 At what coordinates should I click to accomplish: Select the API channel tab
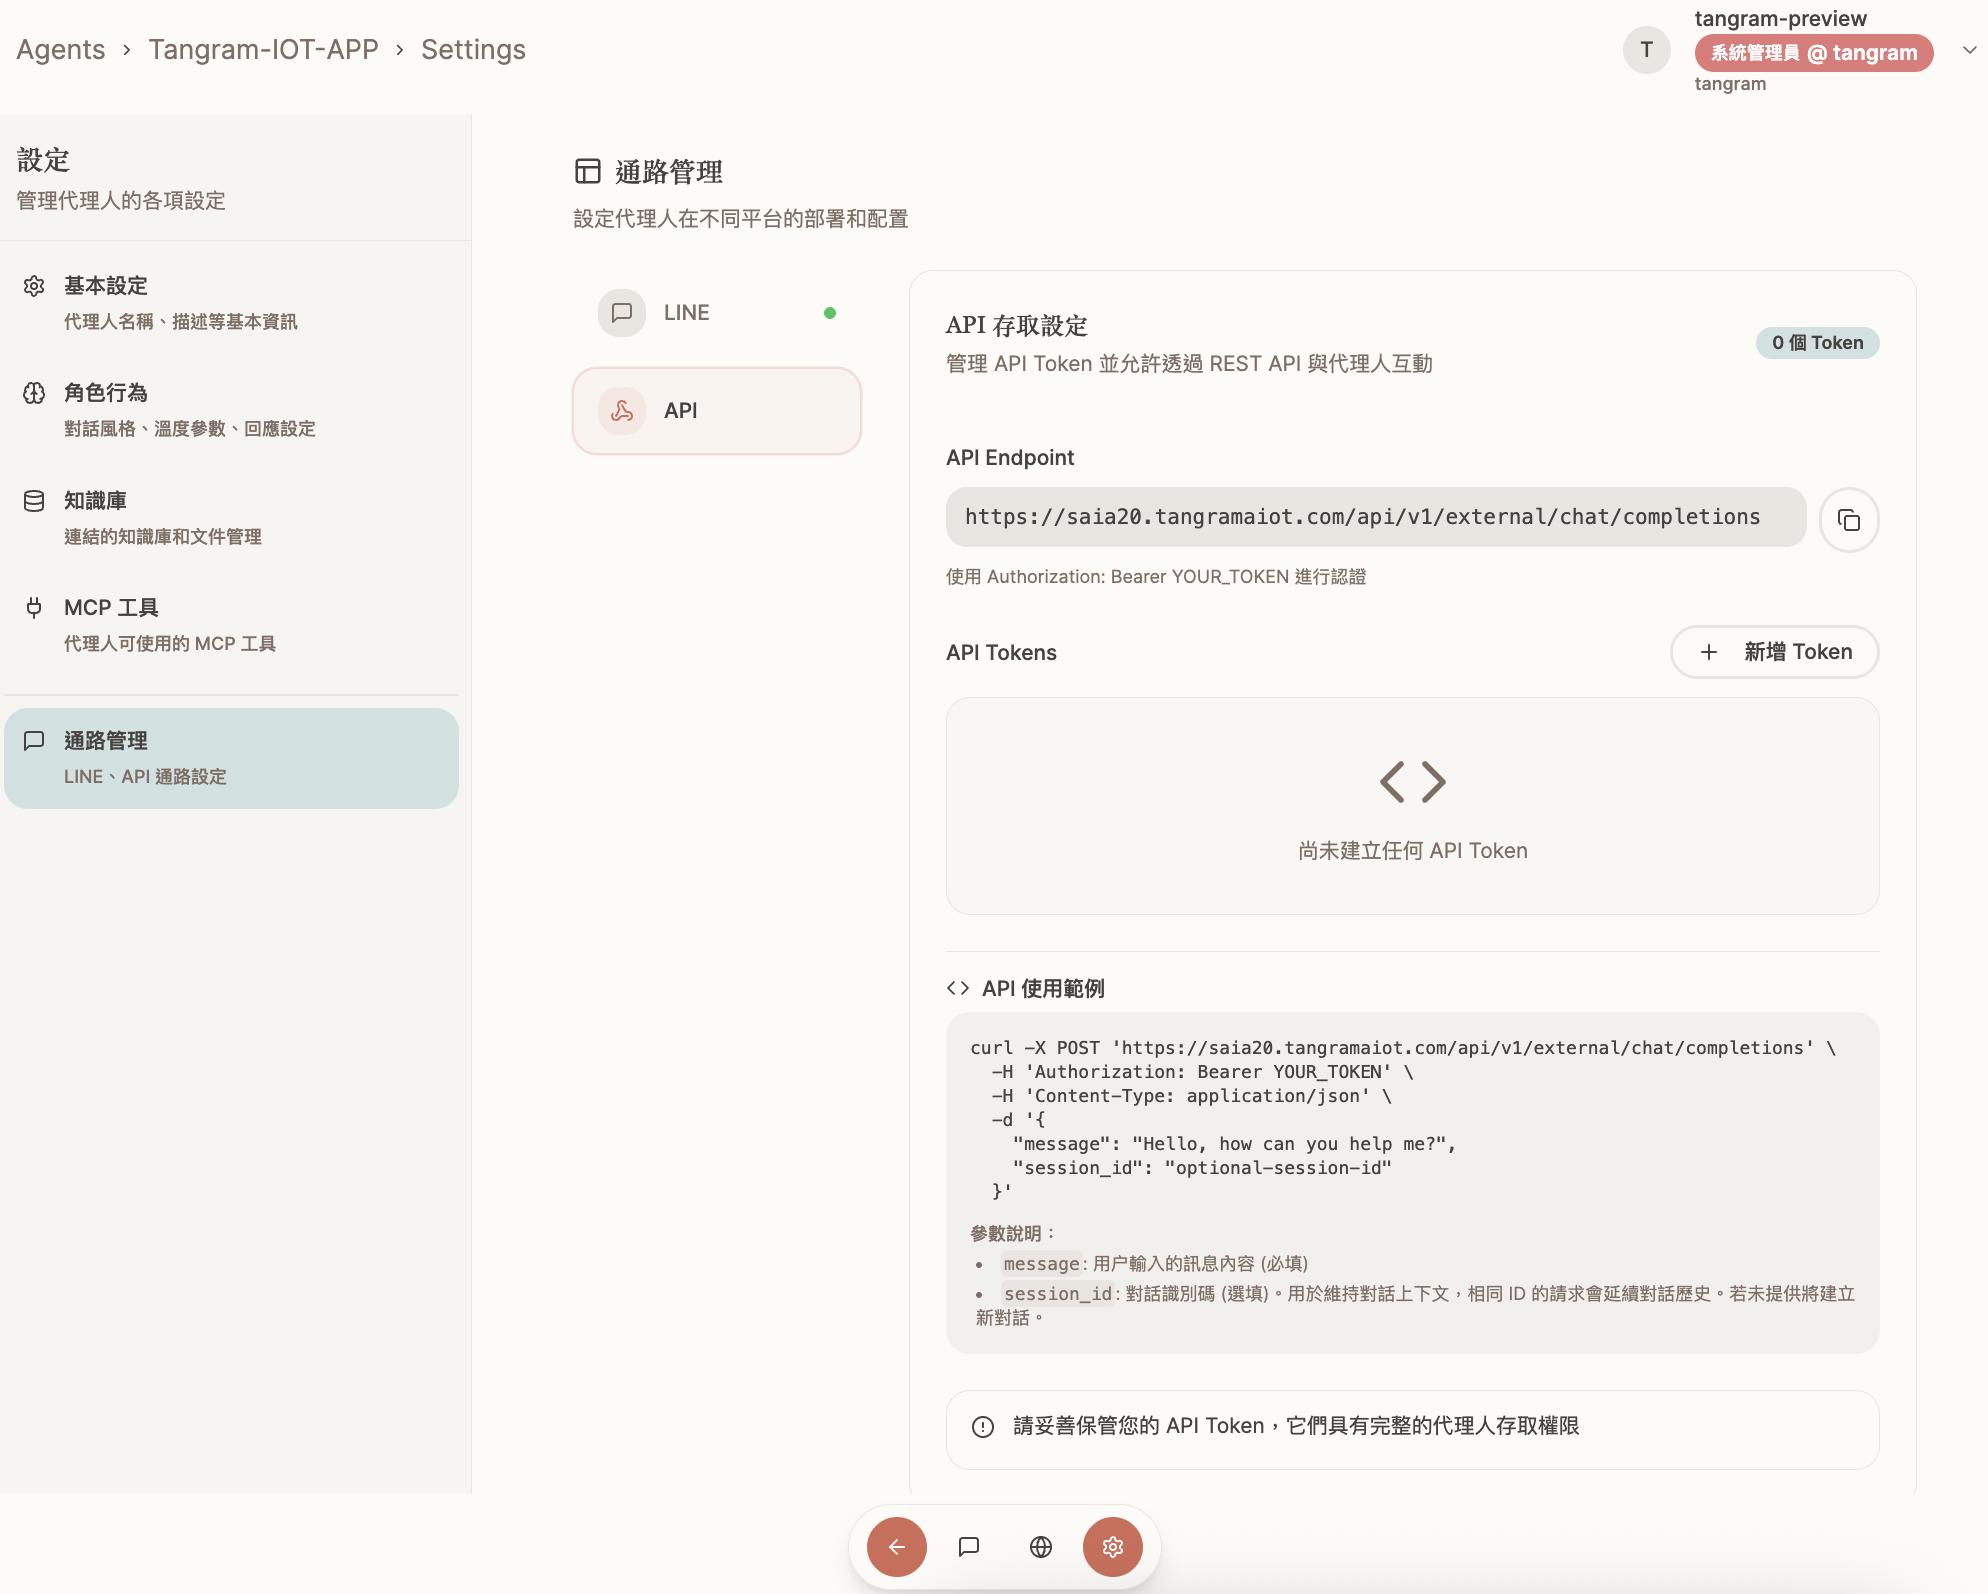click(716, 411)
